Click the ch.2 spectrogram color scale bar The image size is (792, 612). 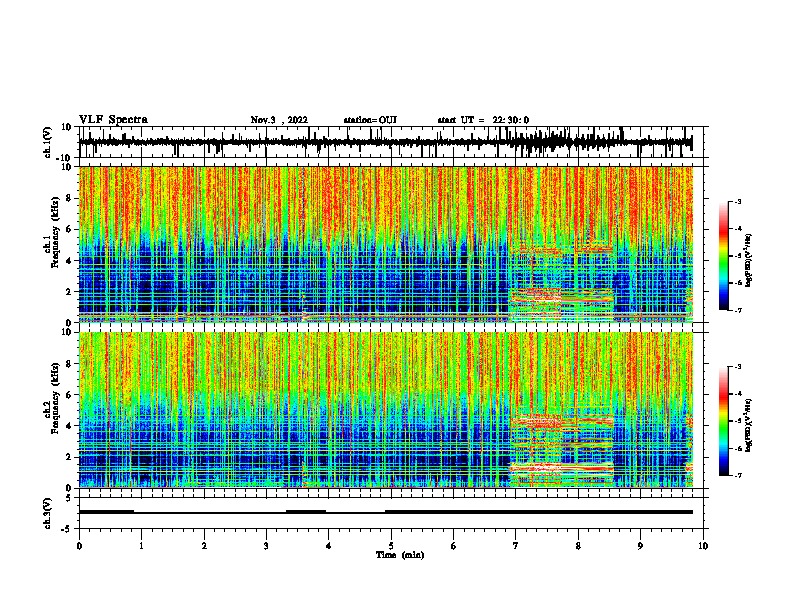(724, 421)
